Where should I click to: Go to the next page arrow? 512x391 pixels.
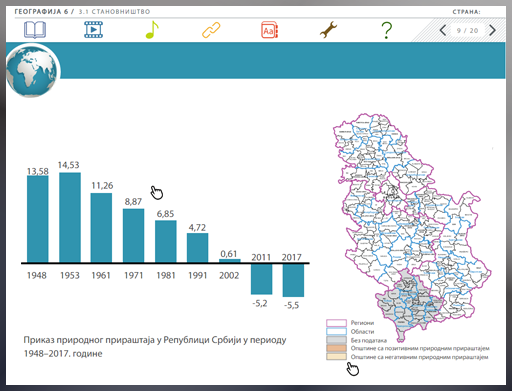(x=492, y=30)
